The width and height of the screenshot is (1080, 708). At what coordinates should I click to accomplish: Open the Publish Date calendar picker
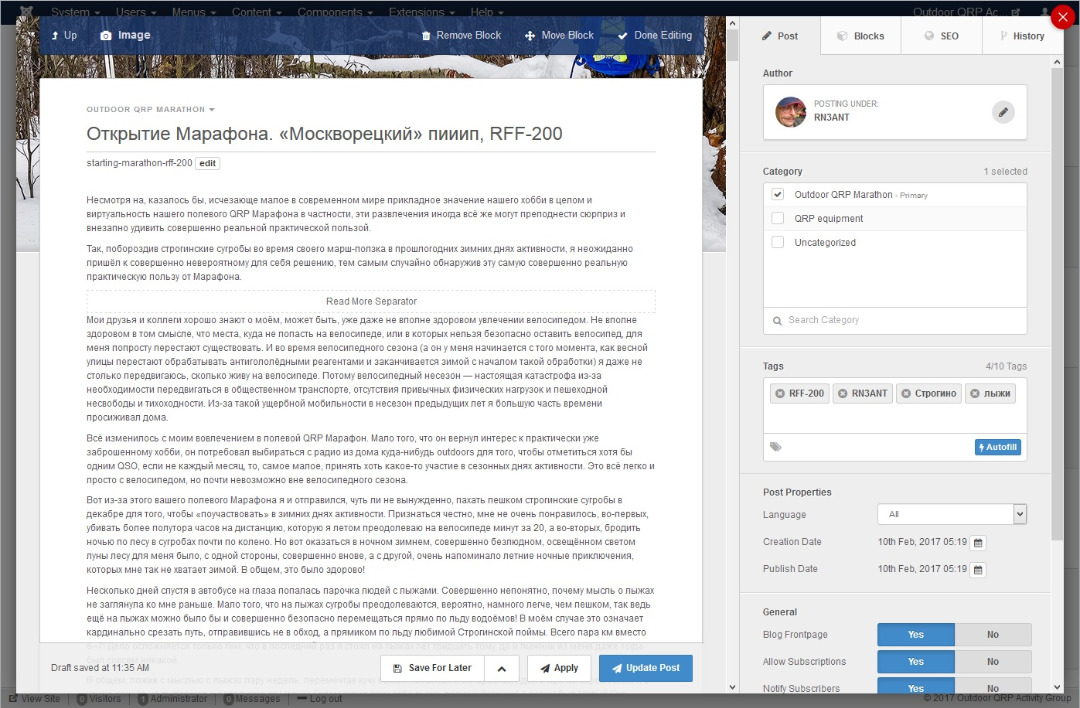point(977,570)
